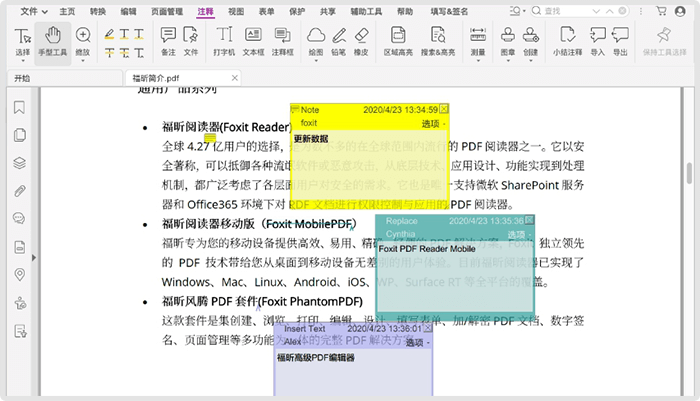
Task: Expand the 创建 dropdown arrow
Action: 530,61
